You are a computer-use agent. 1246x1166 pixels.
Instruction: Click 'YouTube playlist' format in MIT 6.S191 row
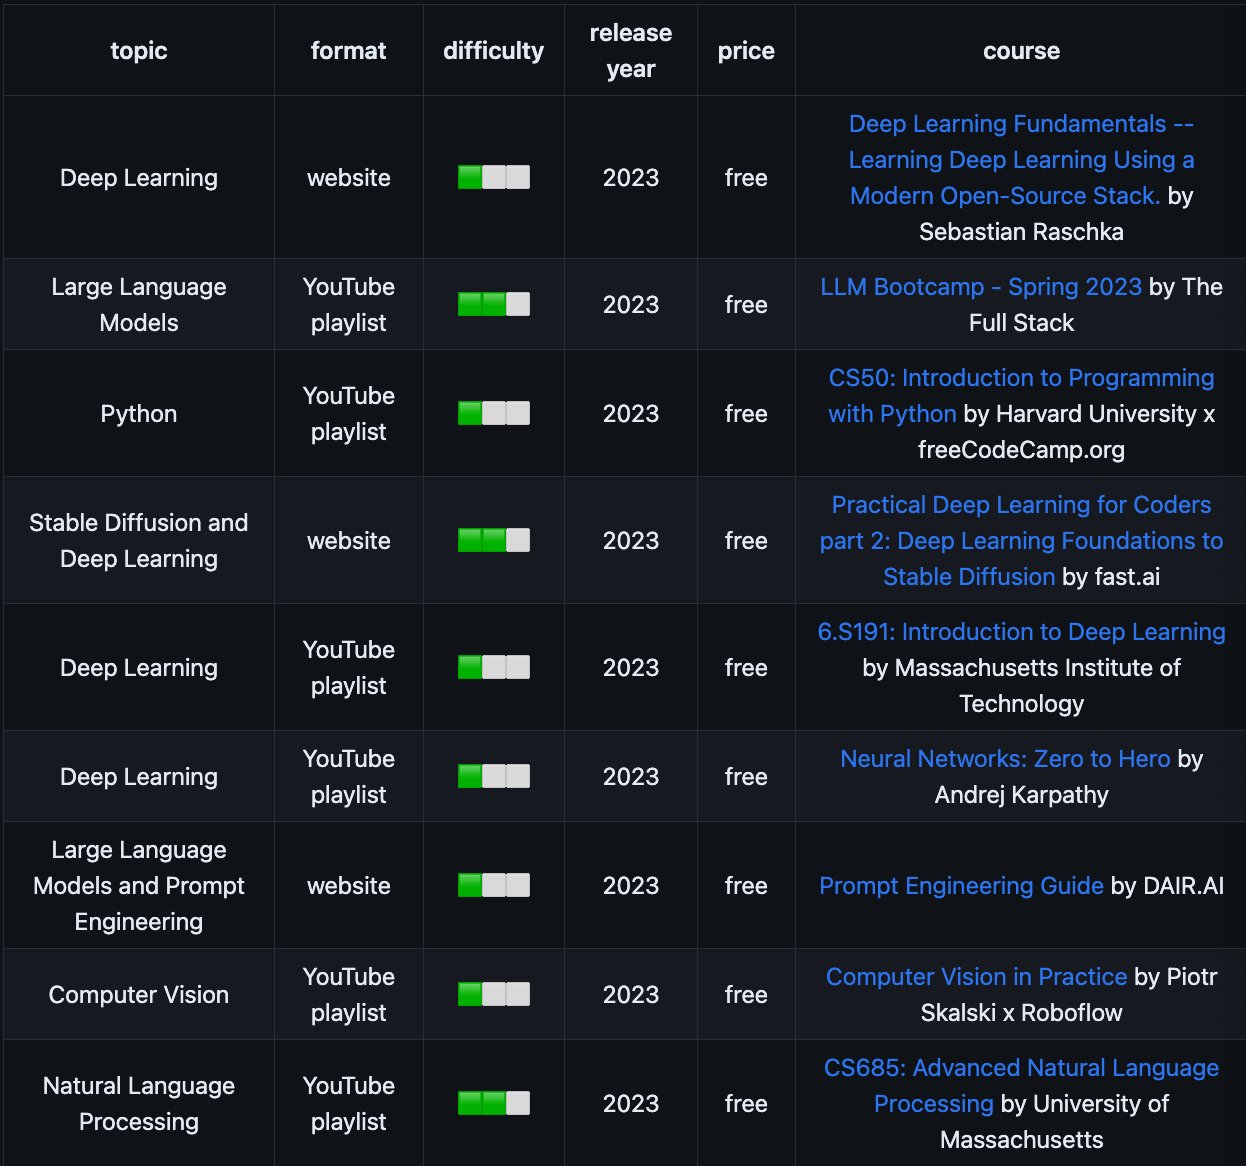[349, 668]
